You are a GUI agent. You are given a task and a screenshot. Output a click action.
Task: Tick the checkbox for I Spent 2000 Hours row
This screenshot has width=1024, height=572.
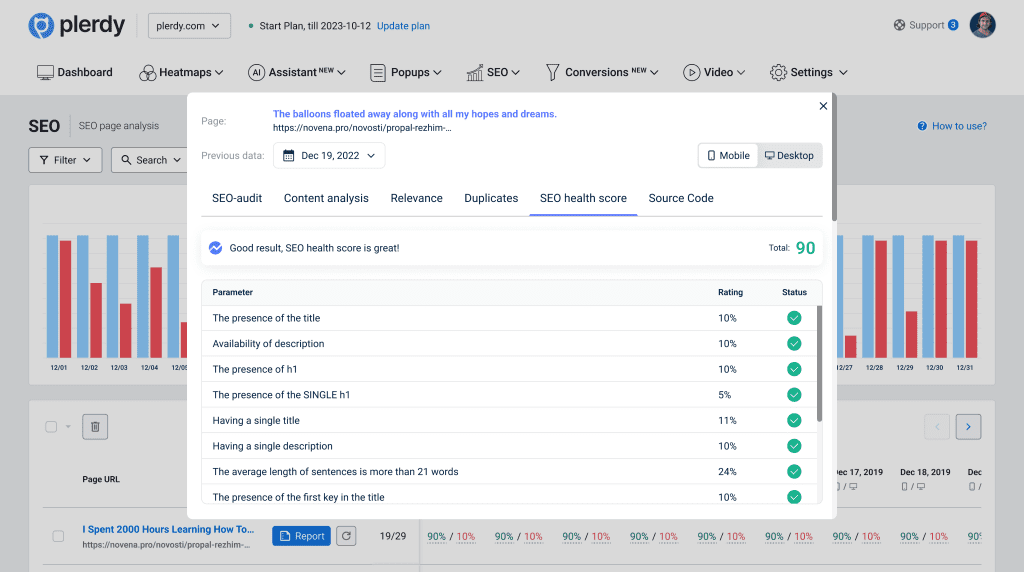tap(58, 536)
